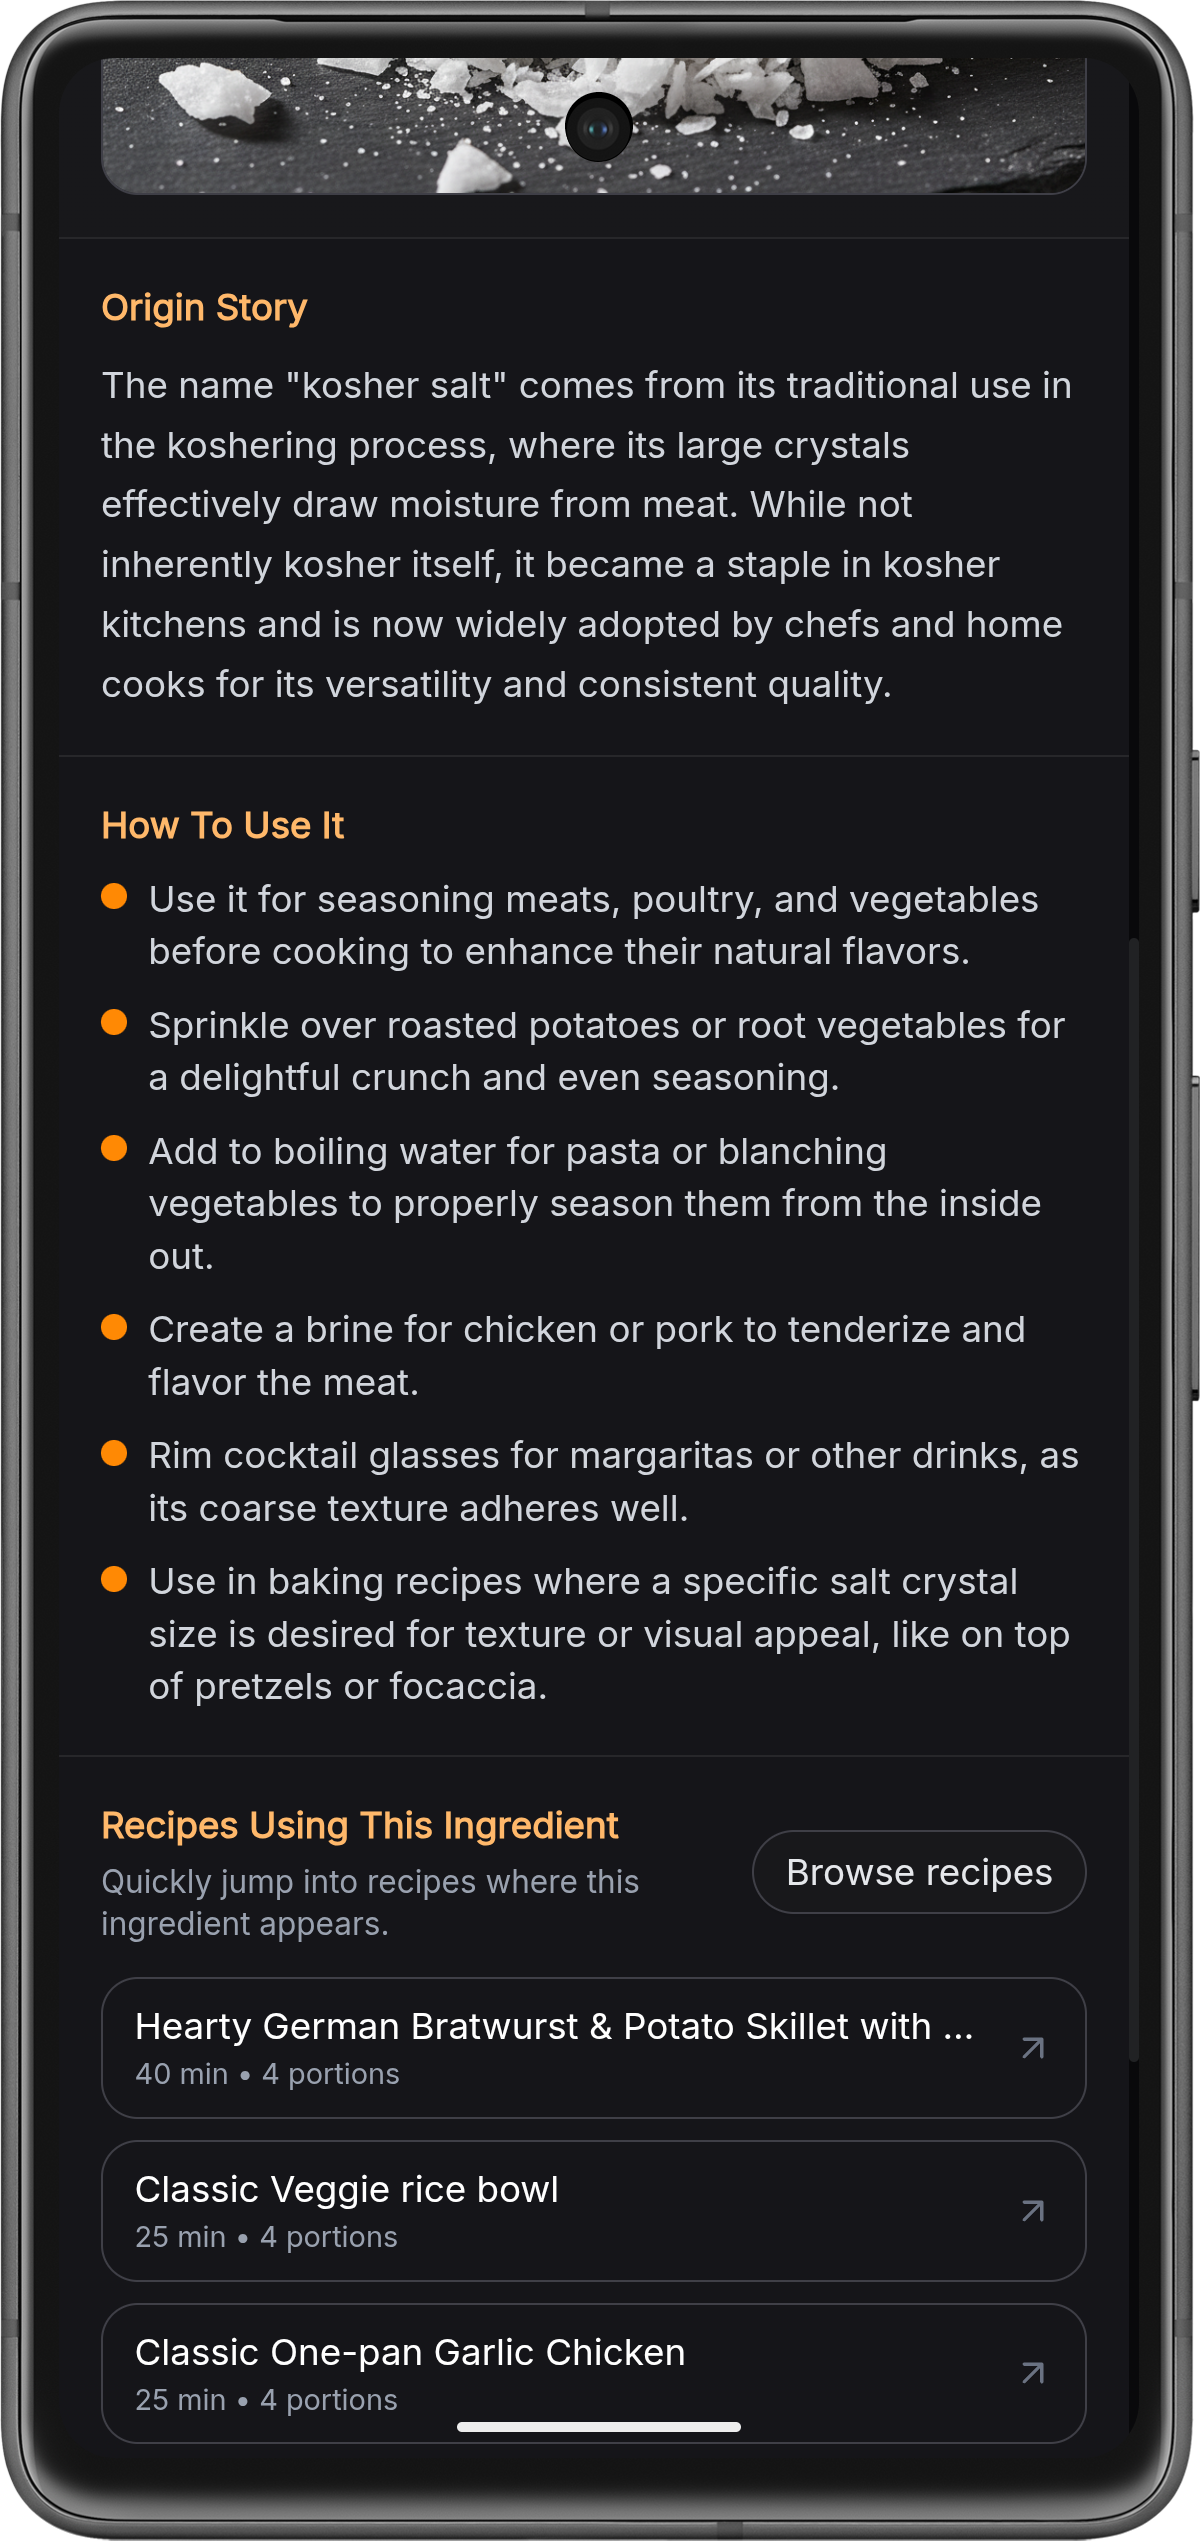Click the How To Use It heading
This screenshot has width=1200, height=2541.
click(222, 825)
